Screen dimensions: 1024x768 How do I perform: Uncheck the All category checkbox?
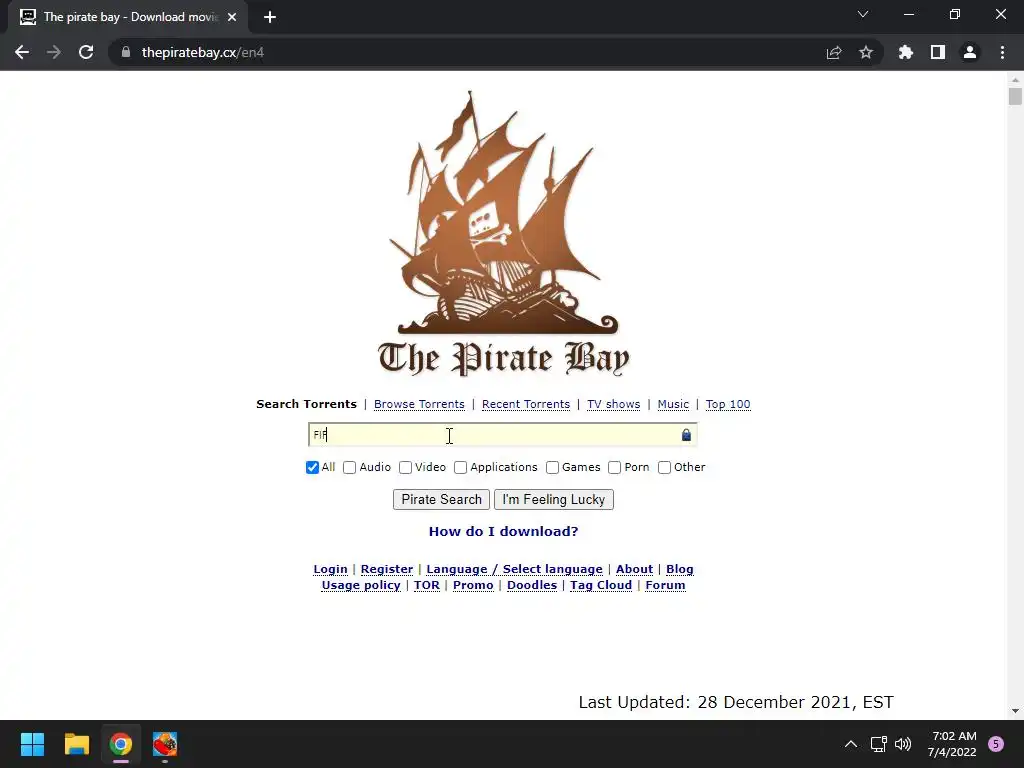(312, 468)
